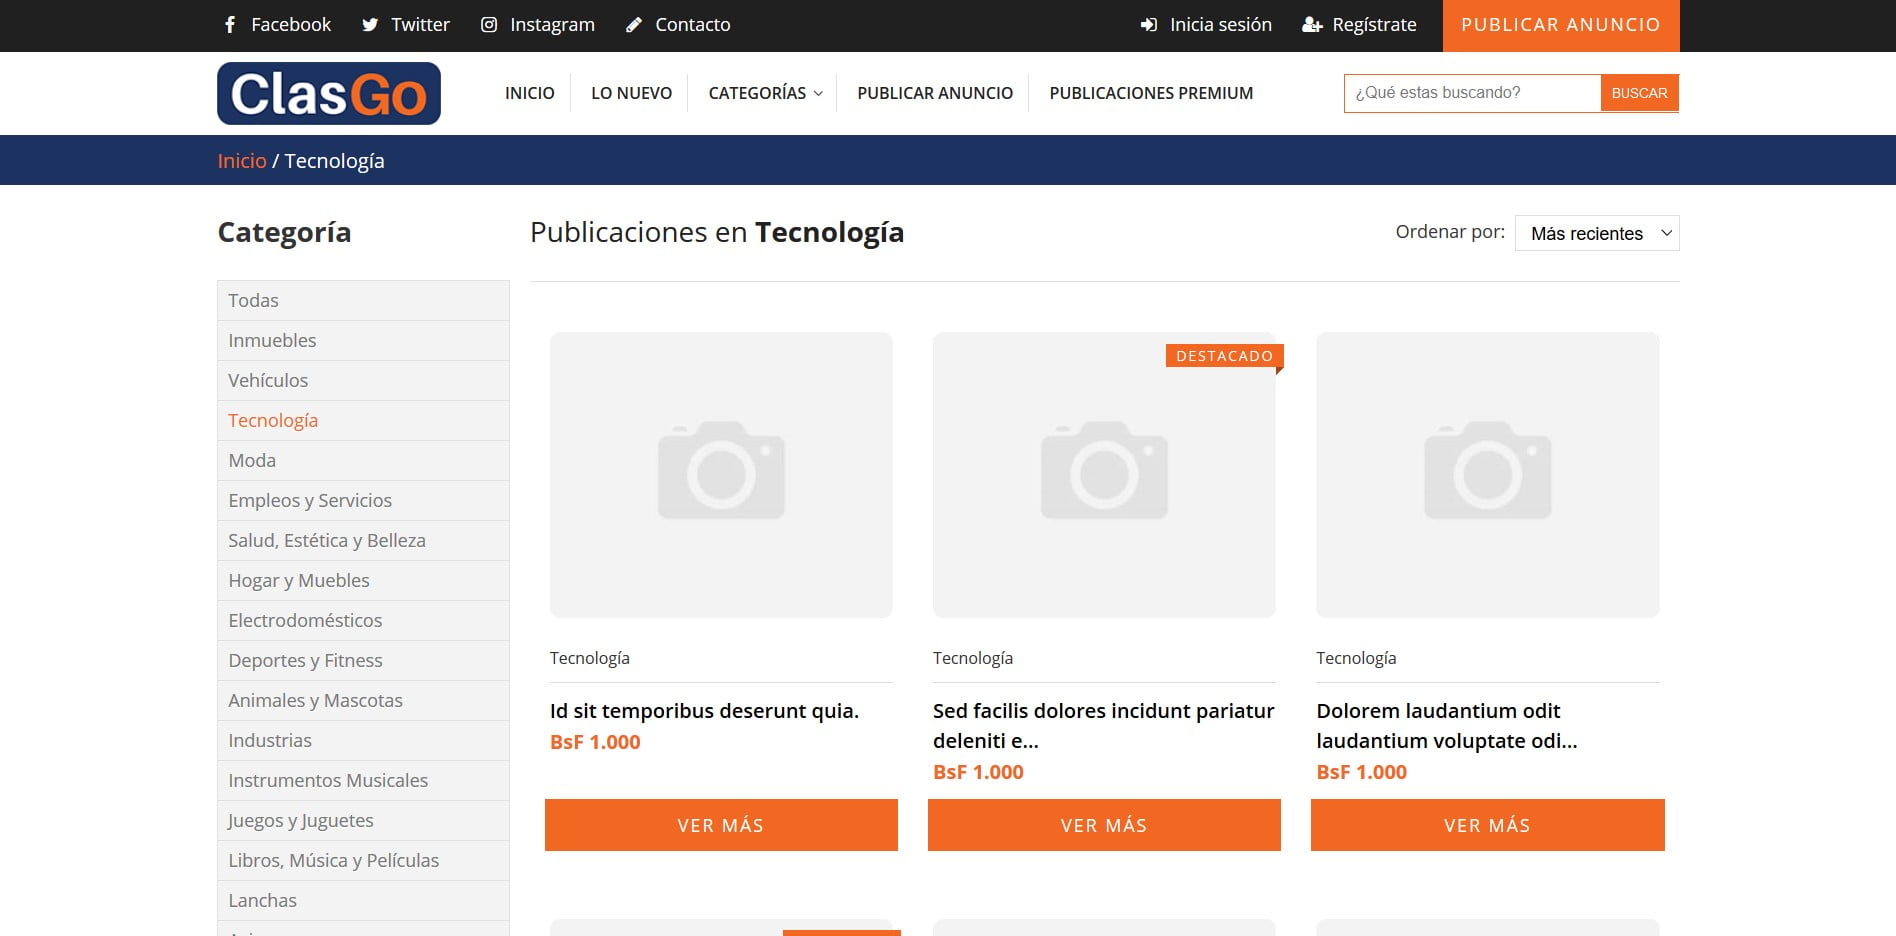Click the BUSCAR search button
1896x936 pixels.
[1640, 93]
